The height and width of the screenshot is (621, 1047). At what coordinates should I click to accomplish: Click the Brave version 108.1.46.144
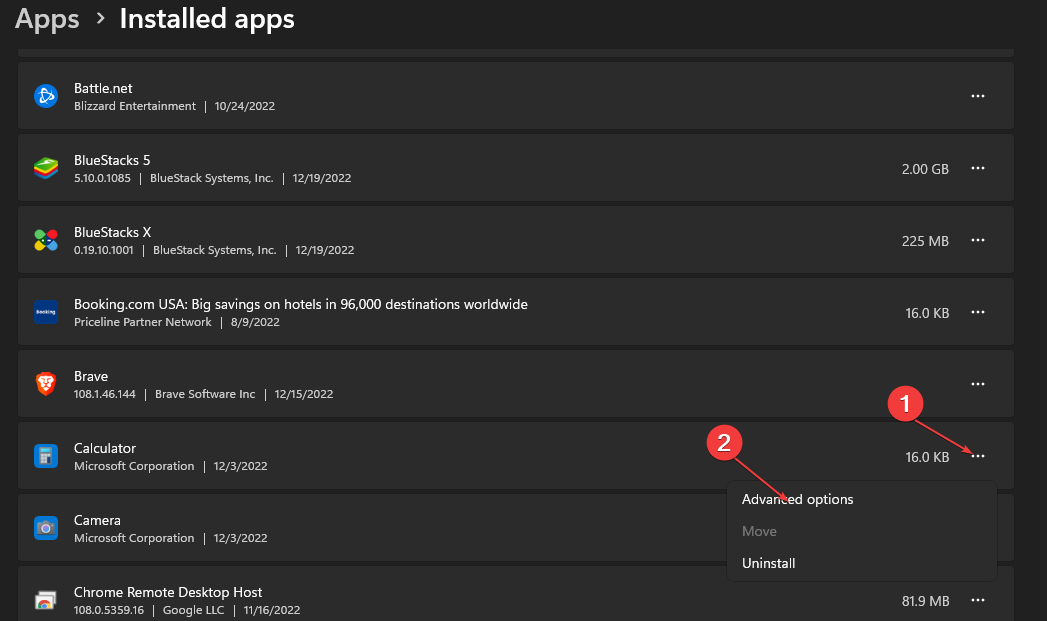[104, 394]
